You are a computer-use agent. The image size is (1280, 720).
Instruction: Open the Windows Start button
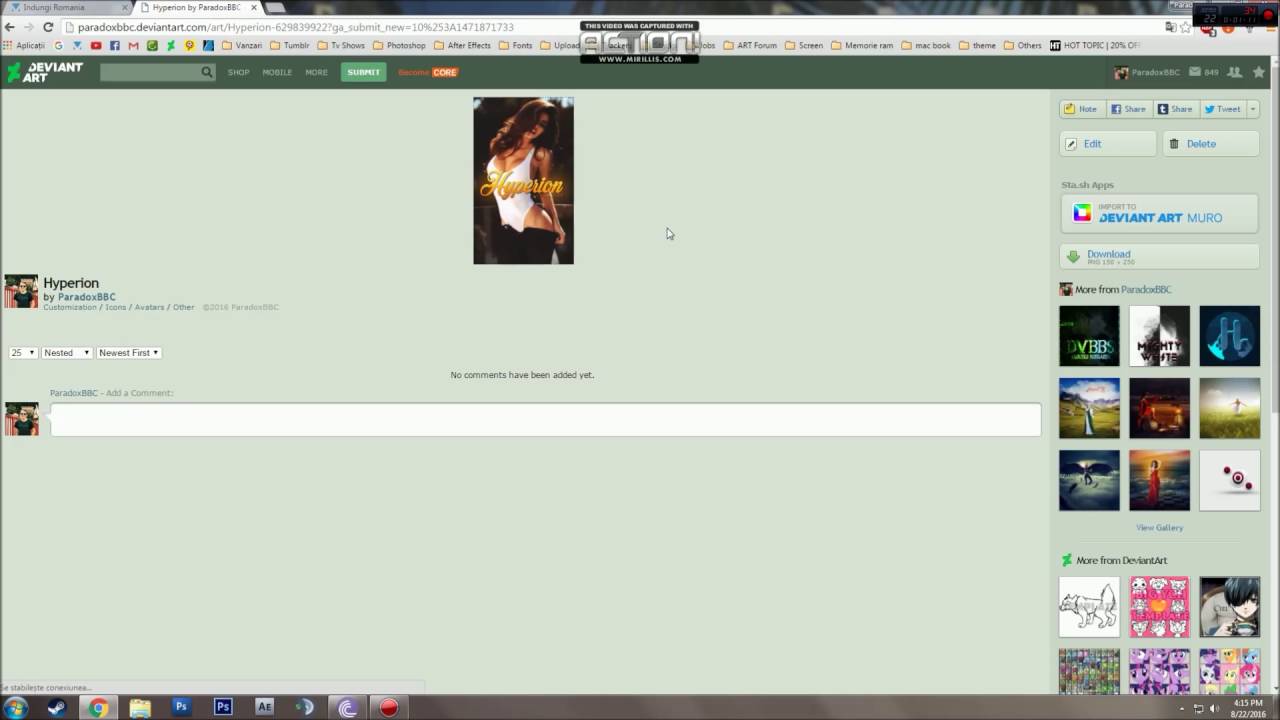pos(15,707)
